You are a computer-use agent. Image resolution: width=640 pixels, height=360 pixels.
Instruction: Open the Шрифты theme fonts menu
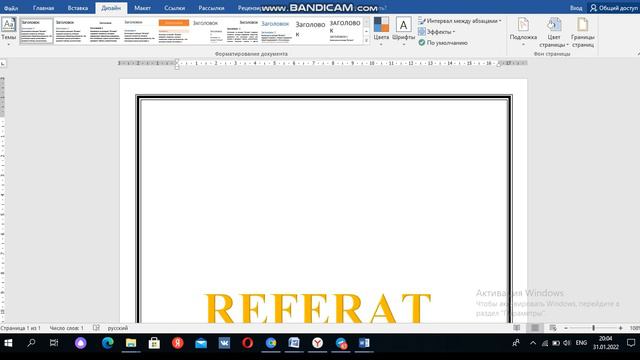tap(403, 31)
